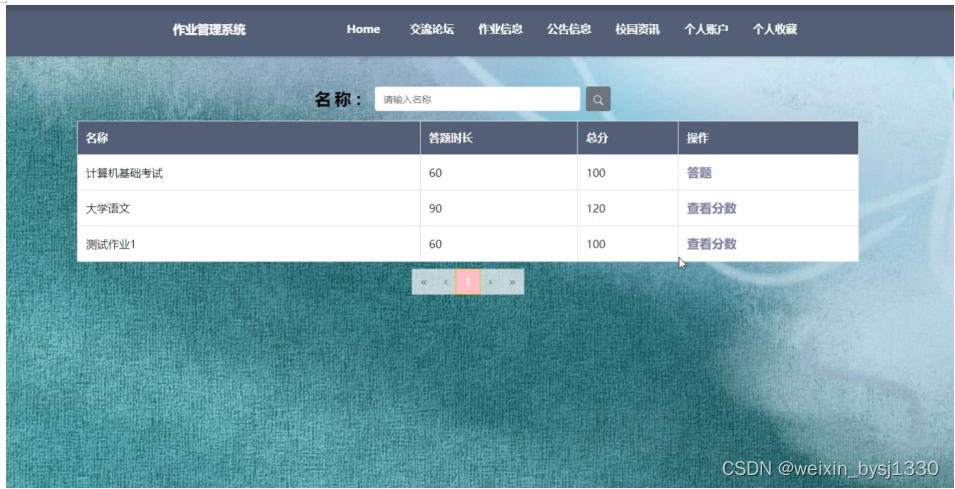
Task: Click 答题 for 计算机基础考试
Action: 699,173
